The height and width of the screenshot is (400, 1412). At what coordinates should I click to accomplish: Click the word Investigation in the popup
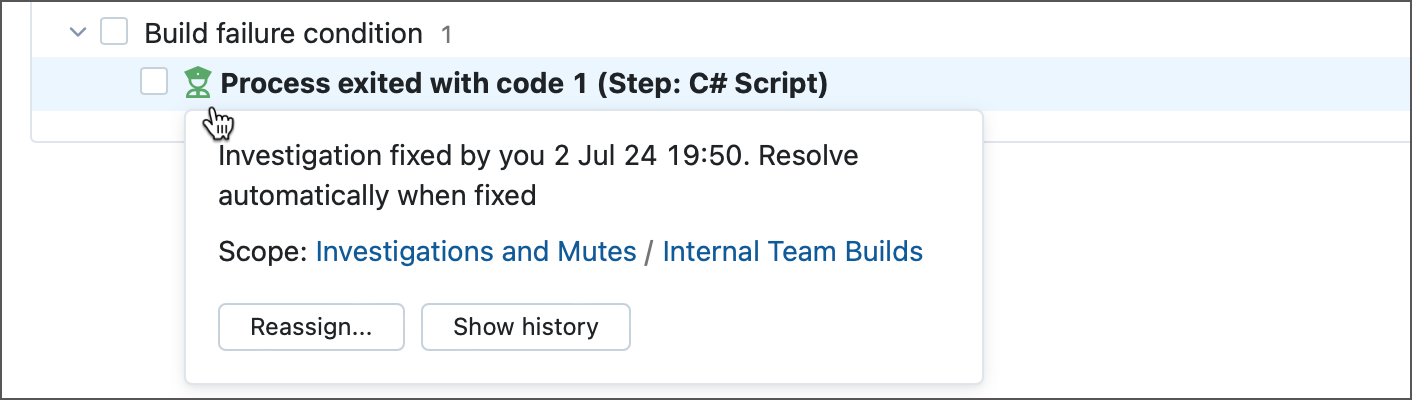[x=287, y=157]
